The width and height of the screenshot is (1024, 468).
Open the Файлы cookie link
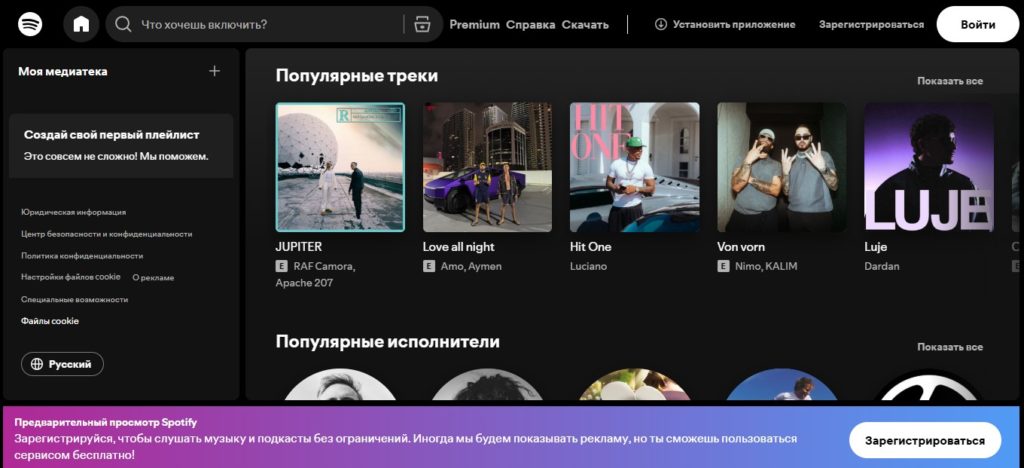[x=50, y=321]
